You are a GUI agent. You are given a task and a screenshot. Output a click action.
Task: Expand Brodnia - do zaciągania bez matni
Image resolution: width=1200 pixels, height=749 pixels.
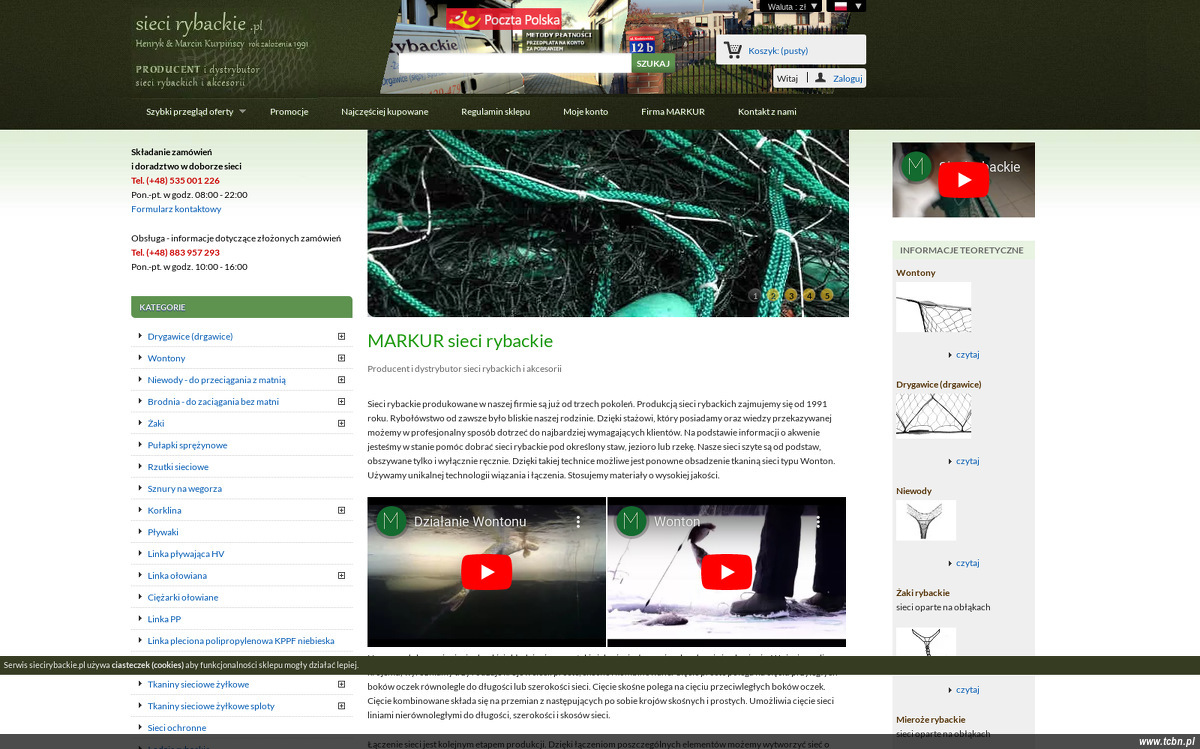click(341, 401)
